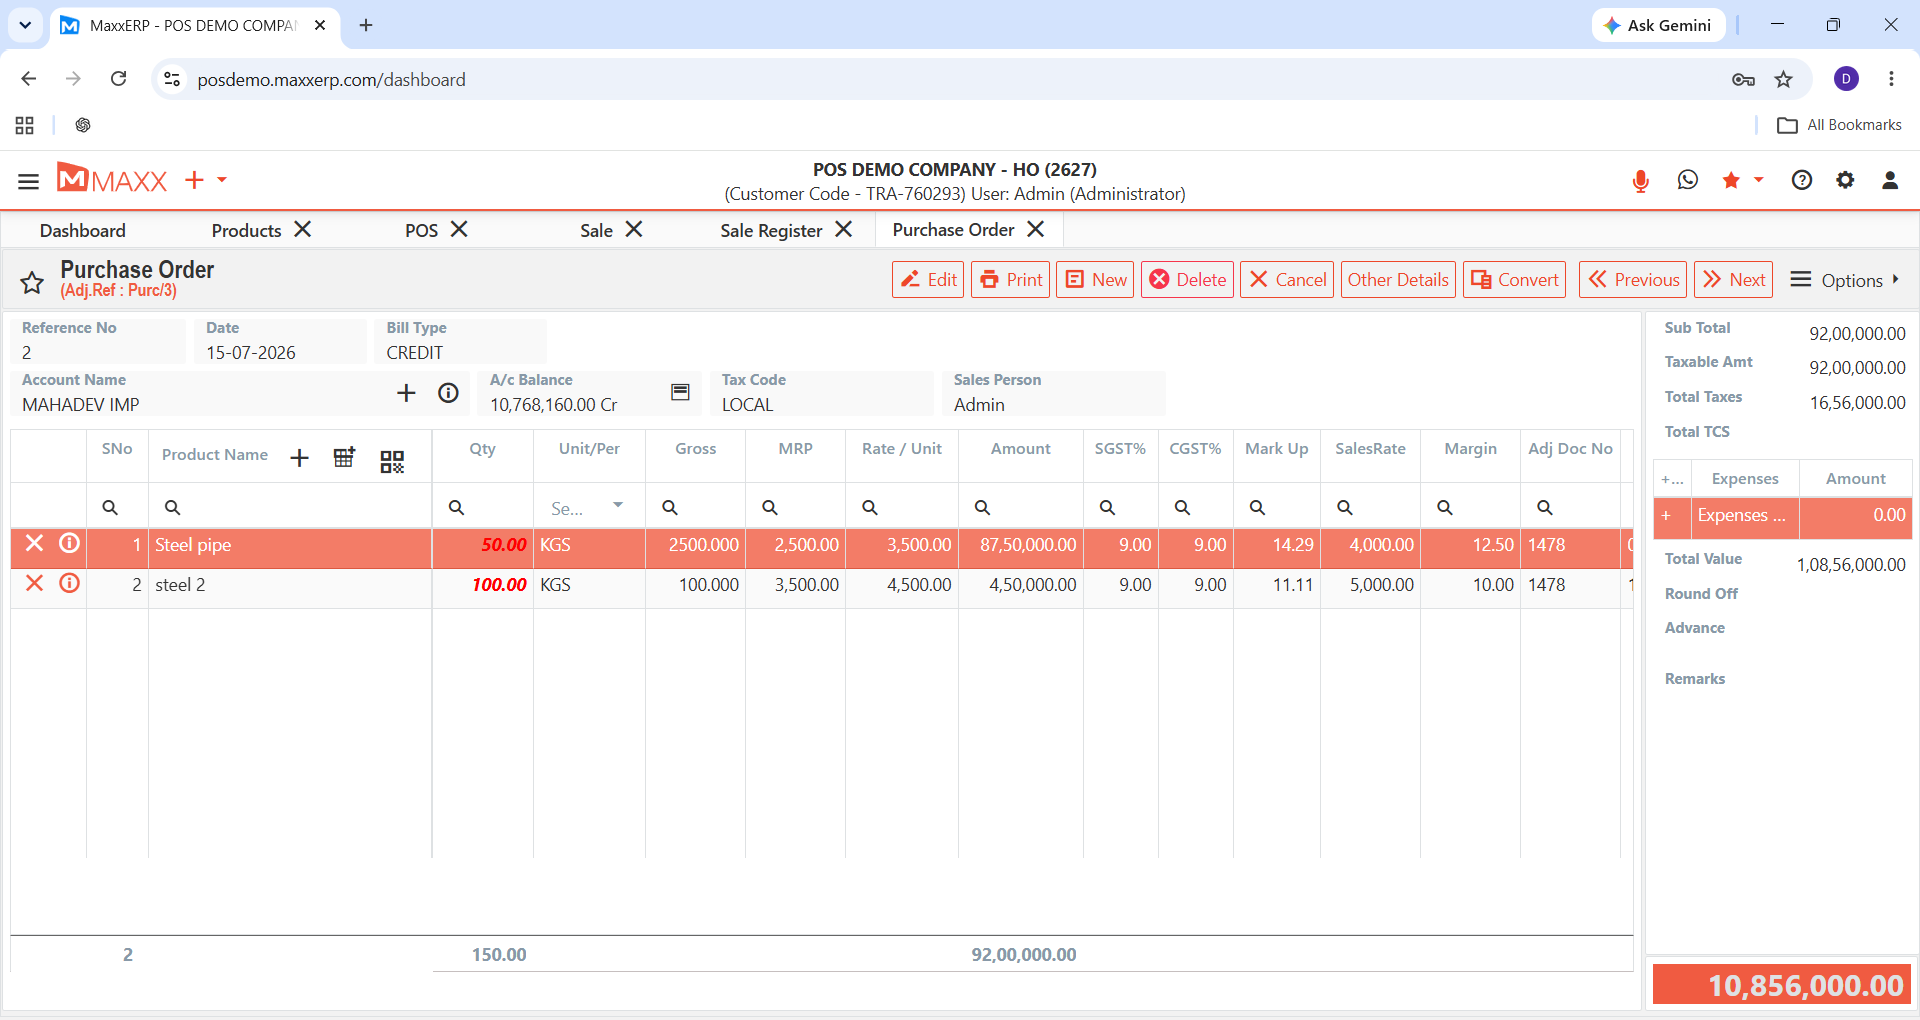Expand the Options menu
The image size is (1920, 1020).
pos(1844,280)
